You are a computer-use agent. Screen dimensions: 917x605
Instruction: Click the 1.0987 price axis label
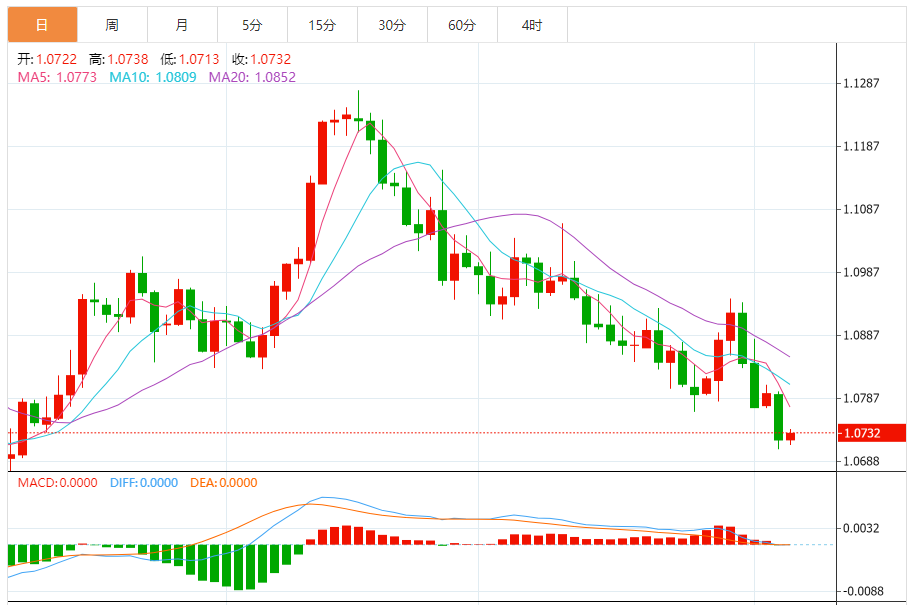(861, 272)
